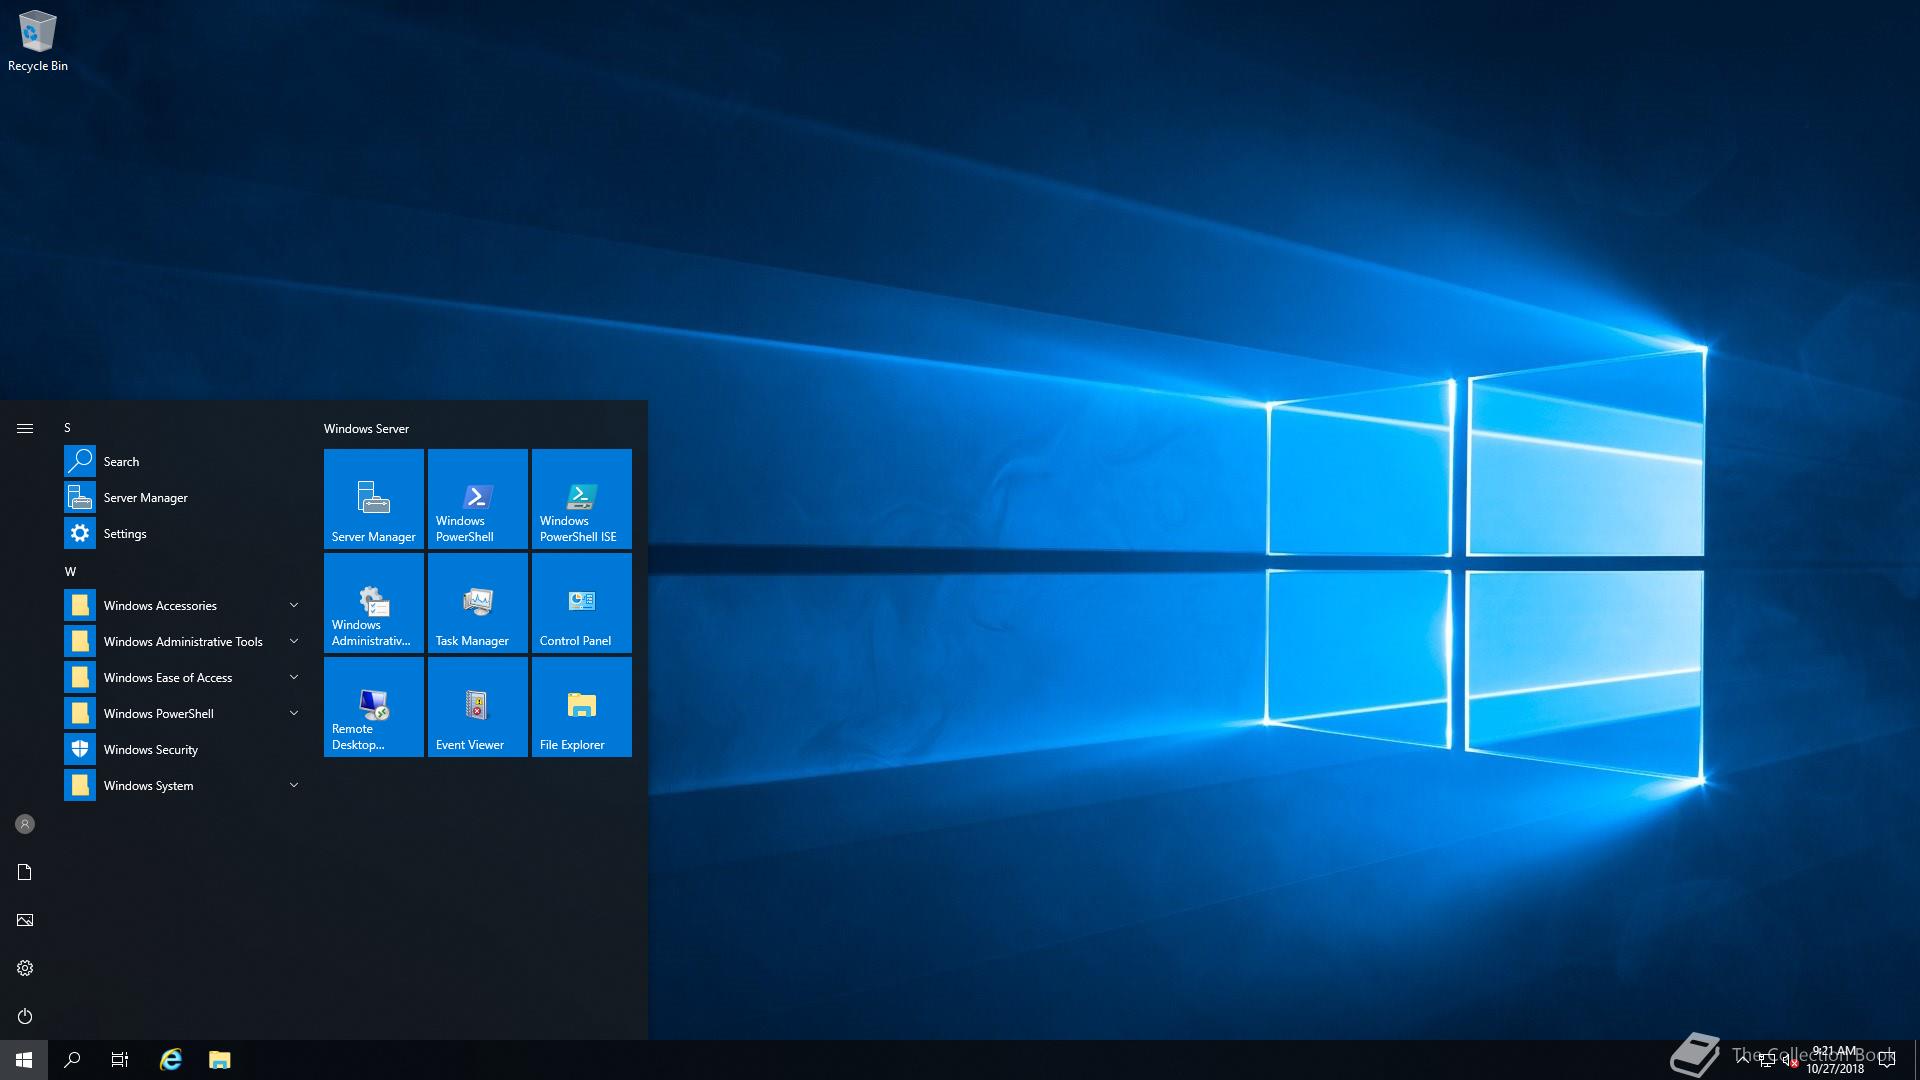Open the Server Manager tile
The image size is (1920, 1080).
[373, 498]
